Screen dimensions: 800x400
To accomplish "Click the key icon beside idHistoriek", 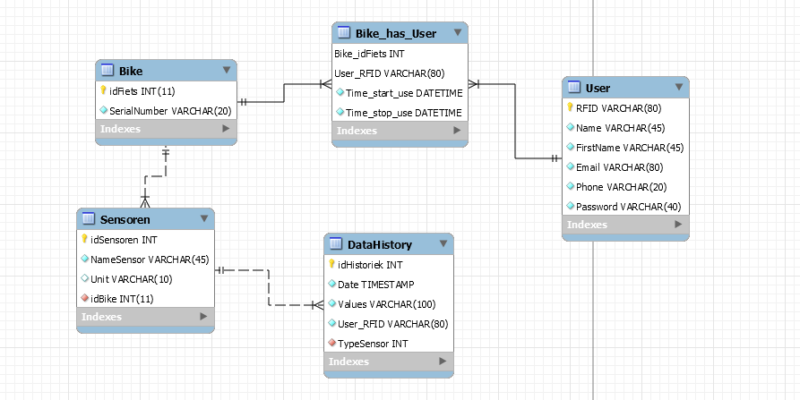I will tap(333, 265).
